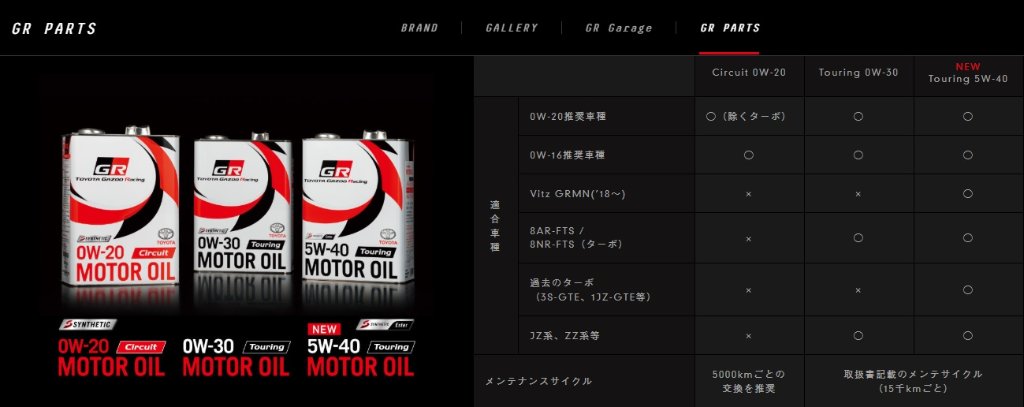Viewport: 1024px width, 407px height.
Task: Click the 適合車種 vertical category label
Action: coord(495,226)
